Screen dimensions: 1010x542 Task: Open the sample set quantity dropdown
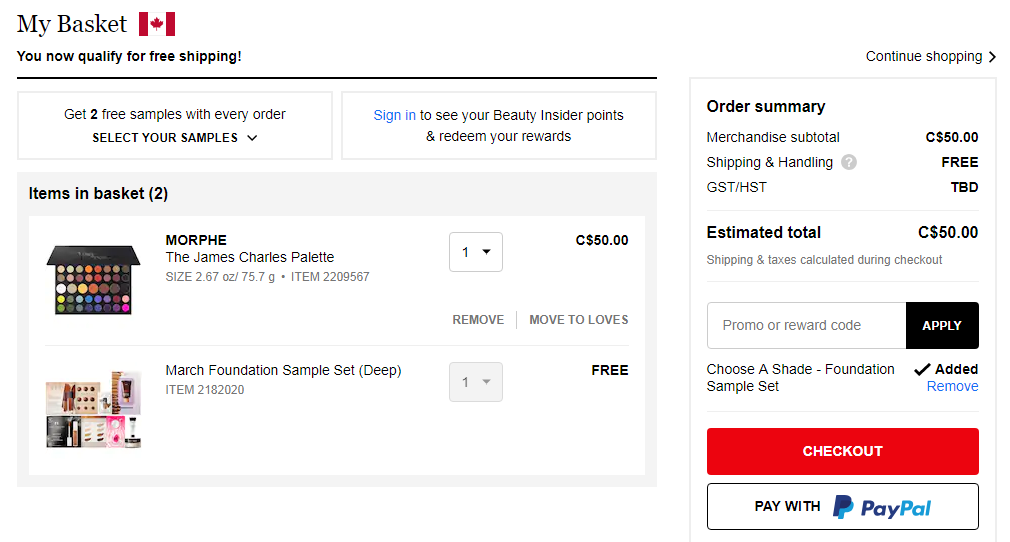pos(476,382)
